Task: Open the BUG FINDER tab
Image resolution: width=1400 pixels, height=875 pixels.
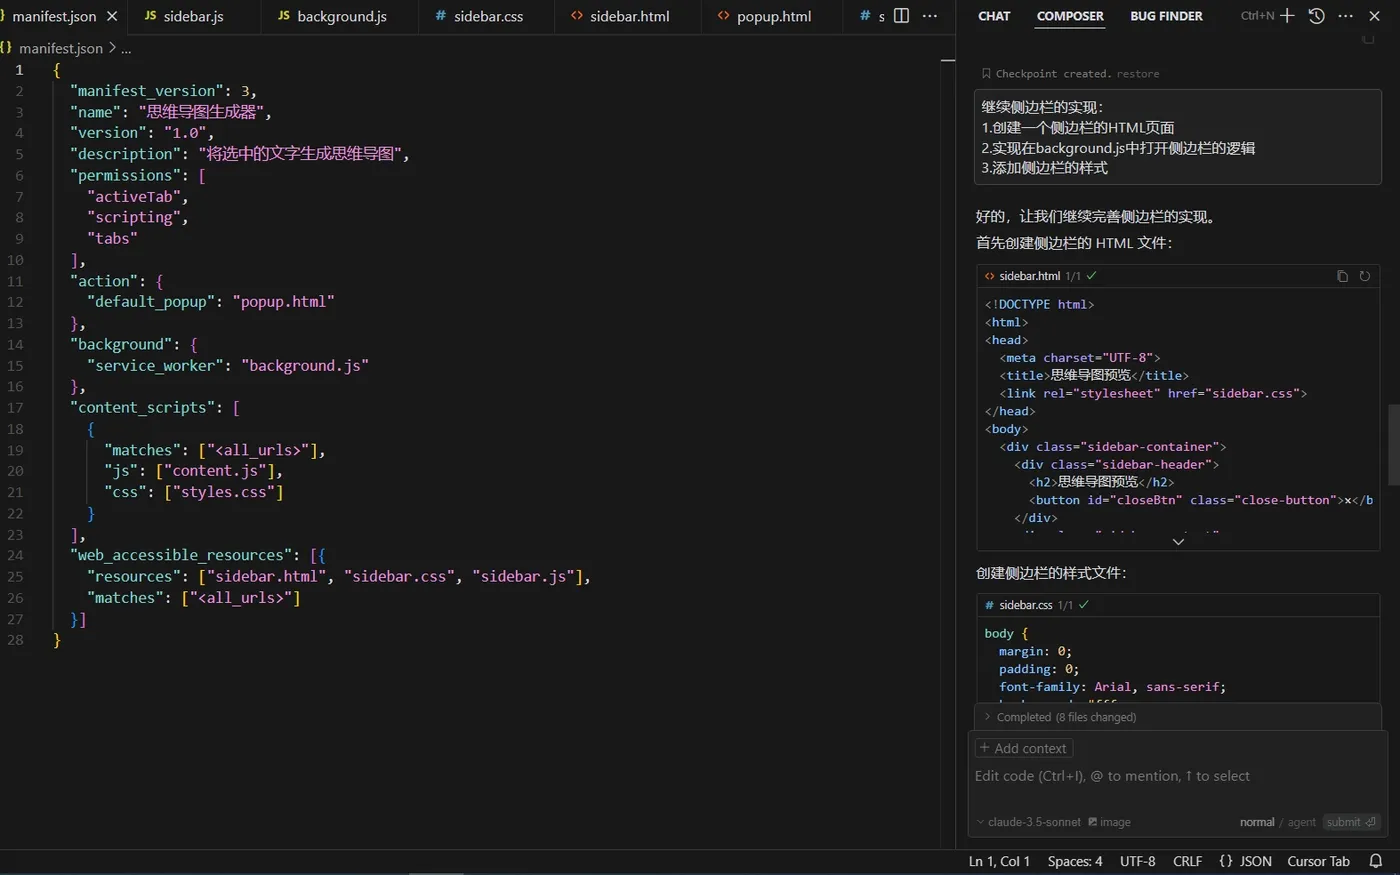Action: [1166, 16]
